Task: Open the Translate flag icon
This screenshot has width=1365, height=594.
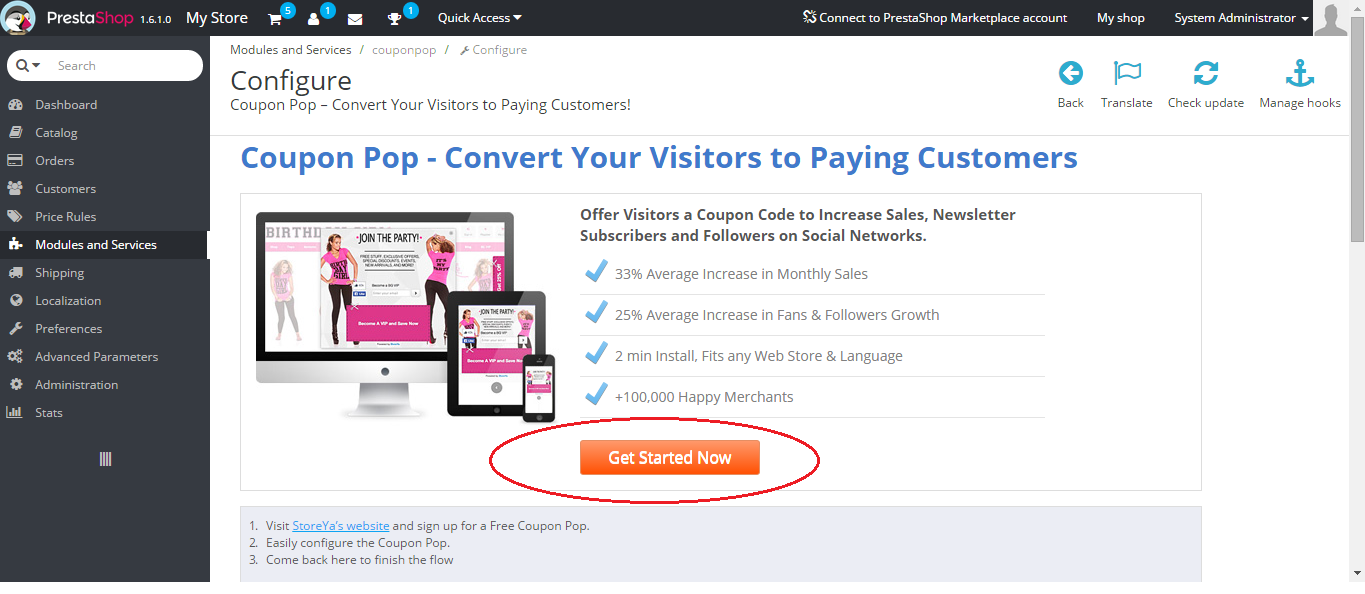Action: point(1127,73)
